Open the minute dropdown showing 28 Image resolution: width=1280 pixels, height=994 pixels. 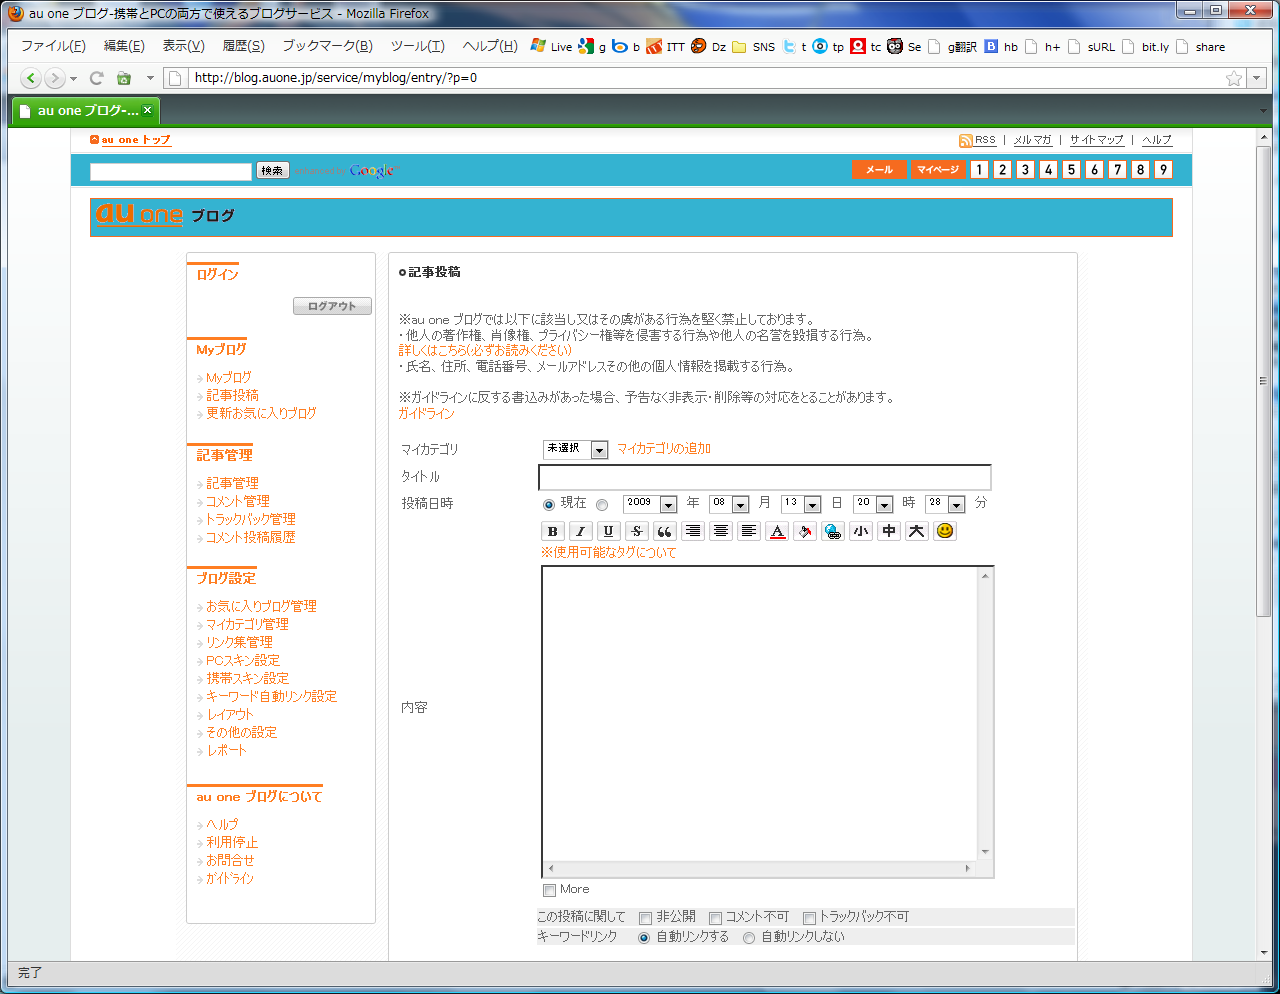point(945,504)
